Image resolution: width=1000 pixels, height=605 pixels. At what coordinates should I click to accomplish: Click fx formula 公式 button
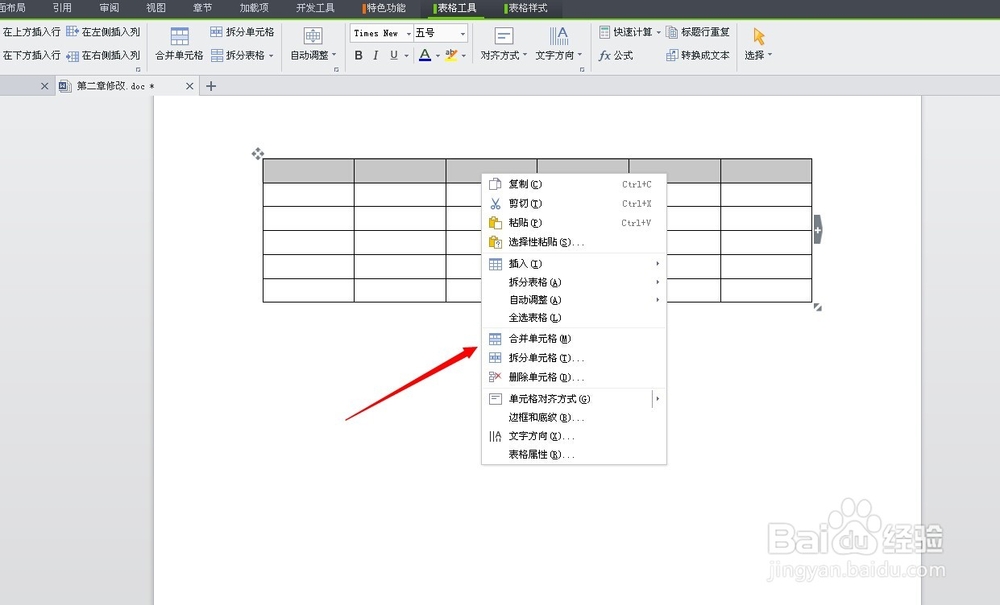tap(616, 55)
